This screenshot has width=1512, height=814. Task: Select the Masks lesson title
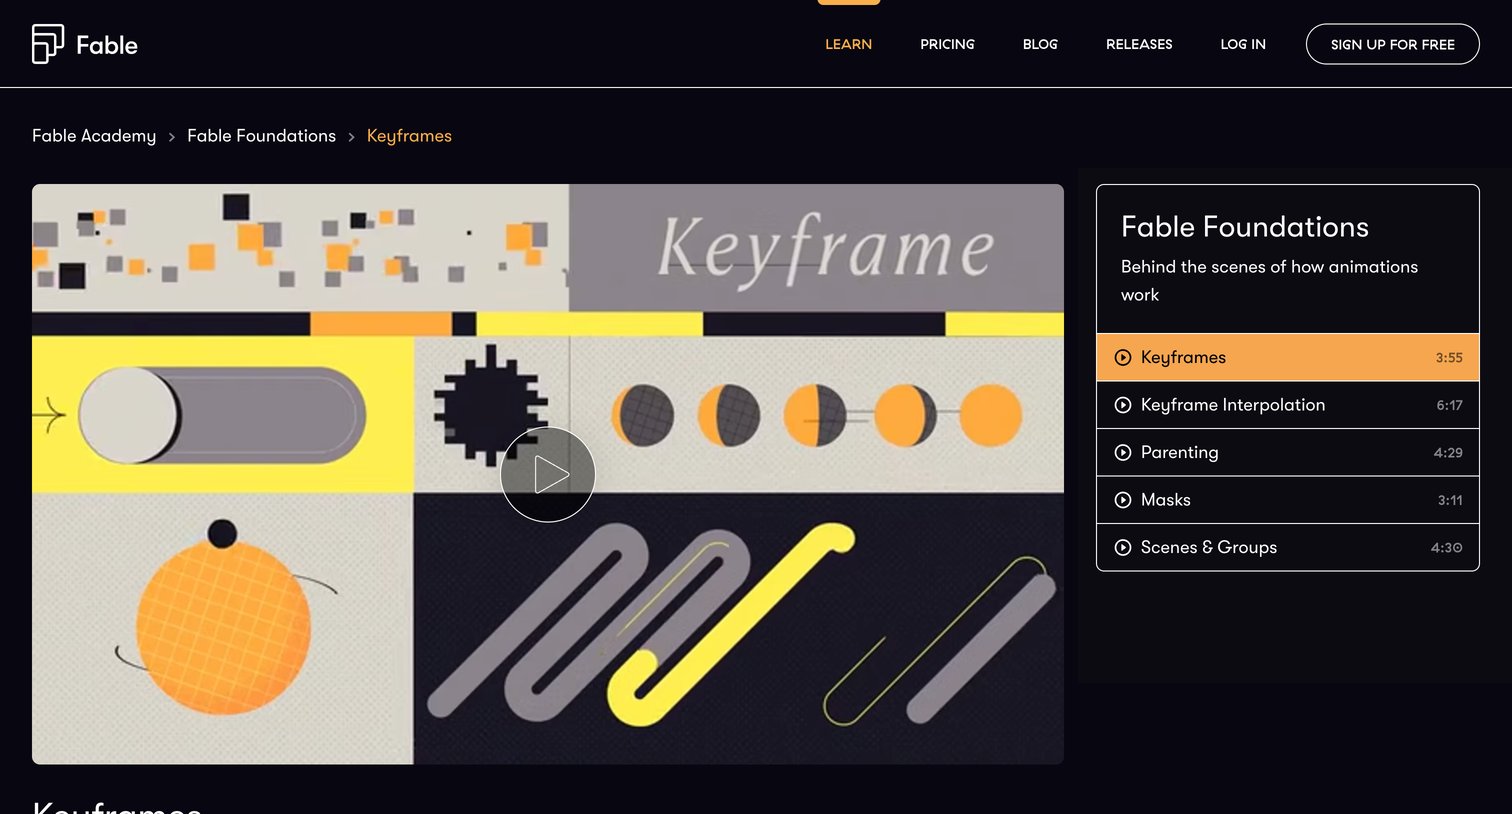pos(1165,500)
